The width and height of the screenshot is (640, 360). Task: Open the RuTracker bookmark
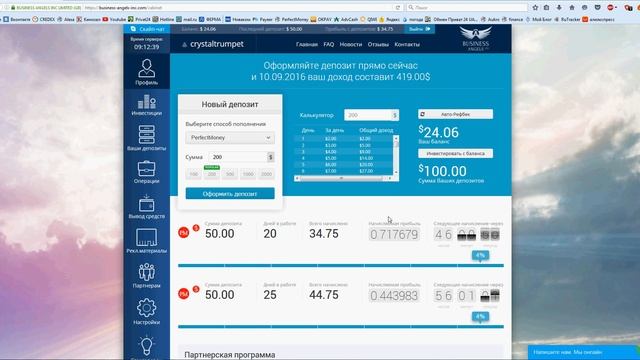[x=567, y=19]
